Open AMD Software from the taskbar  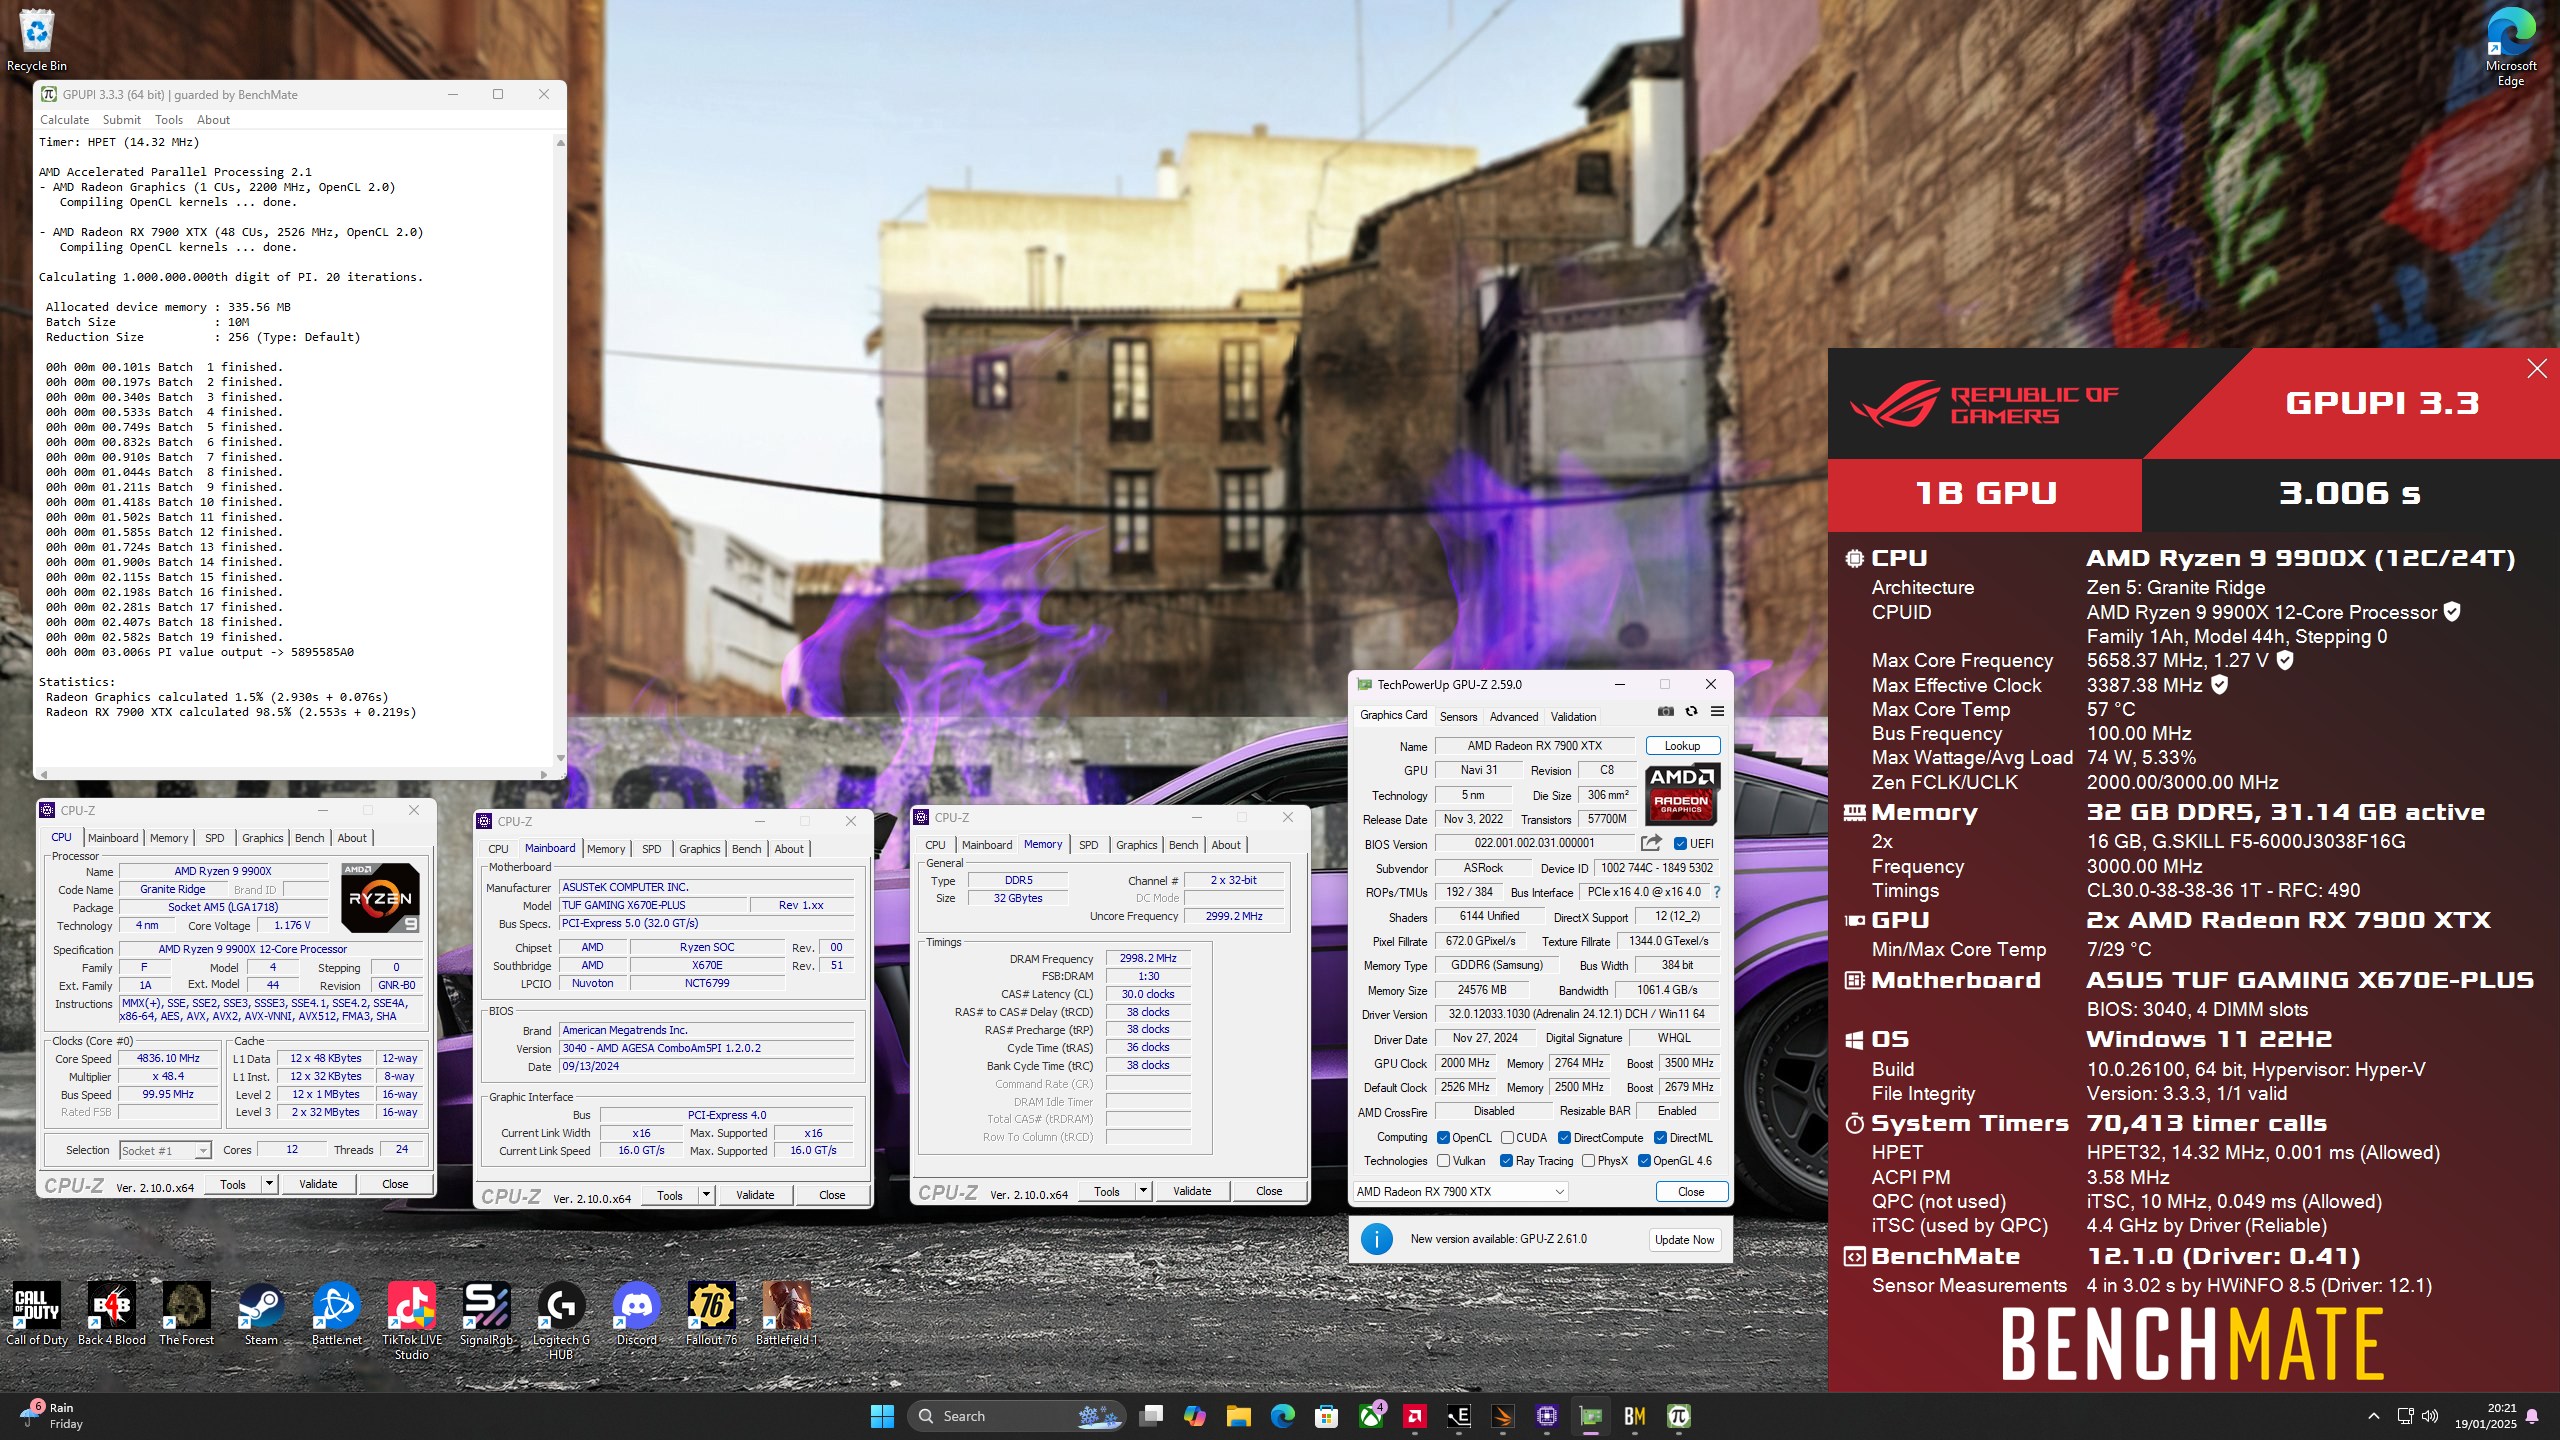click(x=1415, y=1416)
